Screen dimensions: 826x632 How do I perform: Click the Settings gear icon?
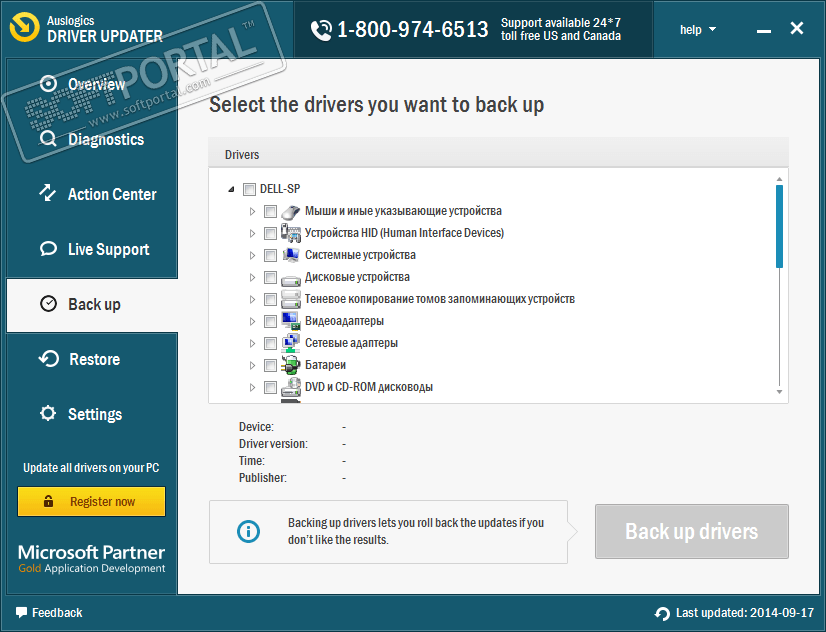[48, 413]
